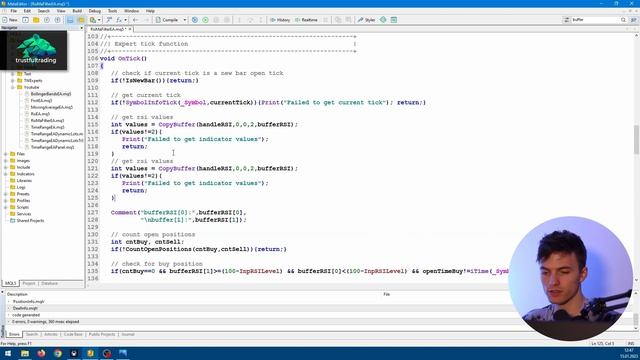Click the Compile toolbar button
Screen dimensions: 640x360
[x=167, y=20]
